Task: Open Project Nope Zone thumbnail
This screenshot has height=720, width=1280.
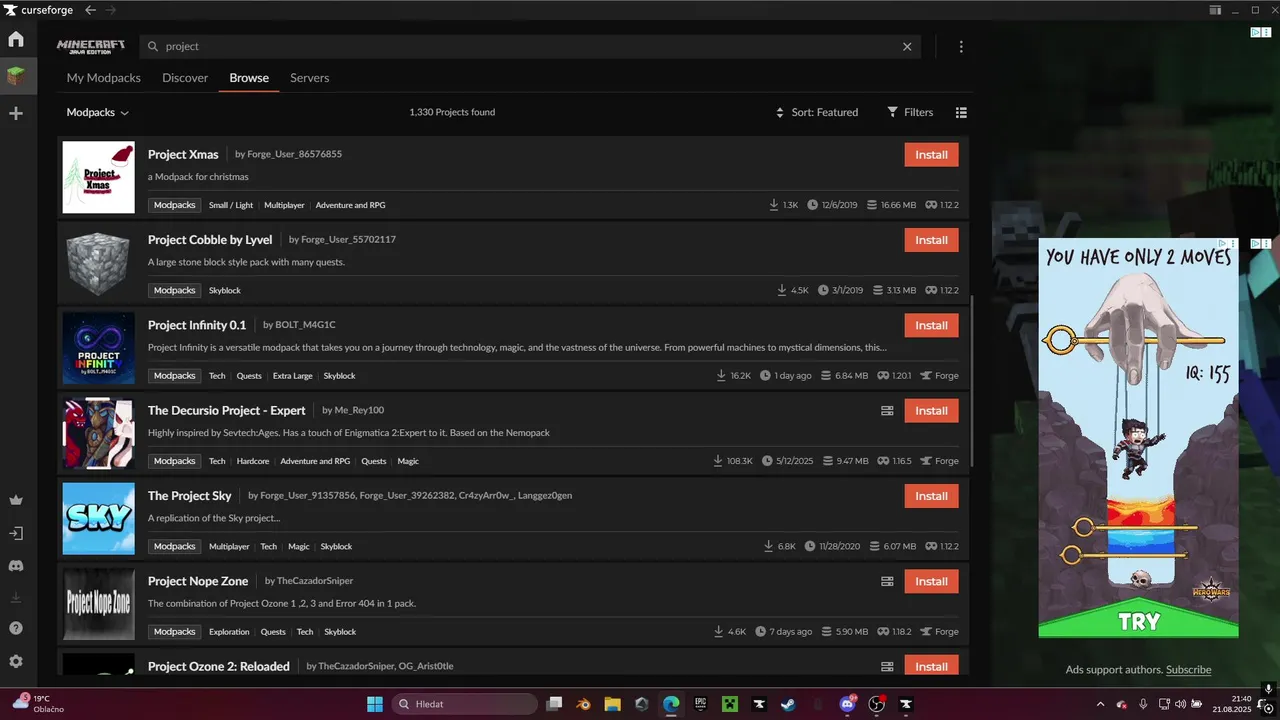Action: 98,604
